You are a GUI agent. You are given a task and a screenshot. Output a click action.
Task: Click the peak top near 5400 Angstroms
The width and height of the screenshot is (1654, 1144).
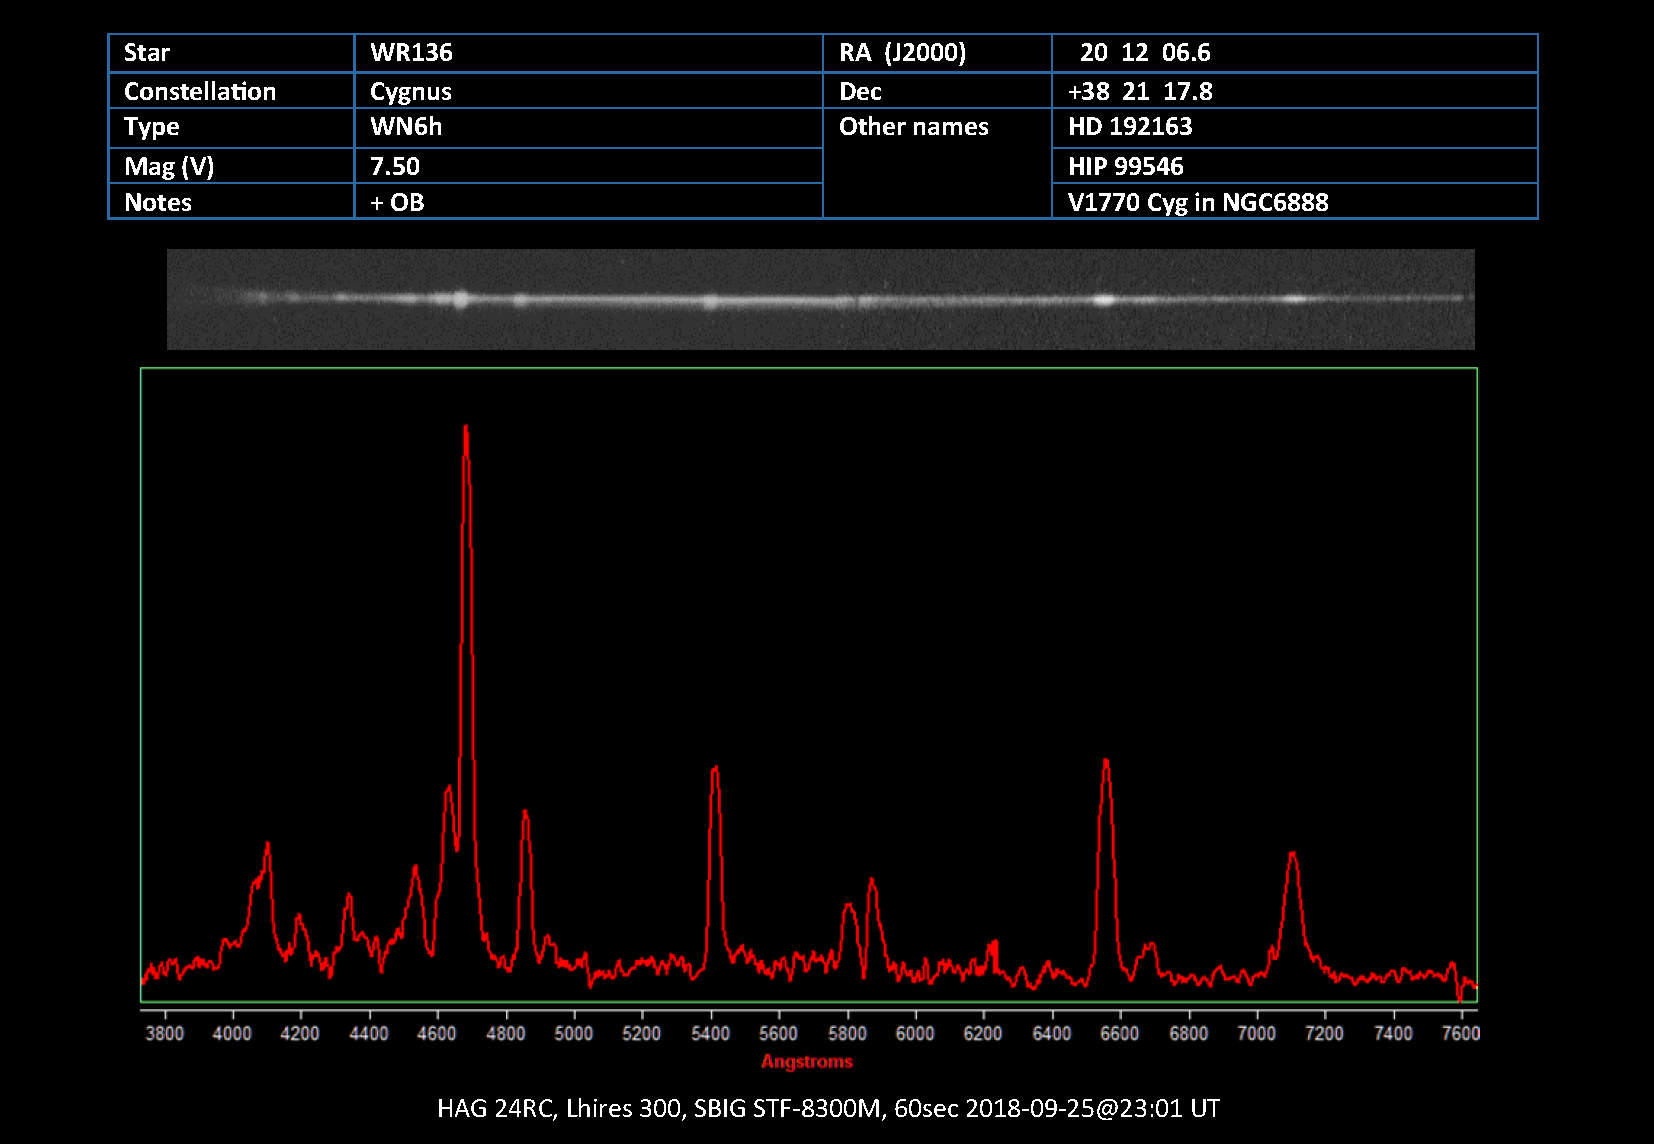pyautogui.click(x=714, y=769)
